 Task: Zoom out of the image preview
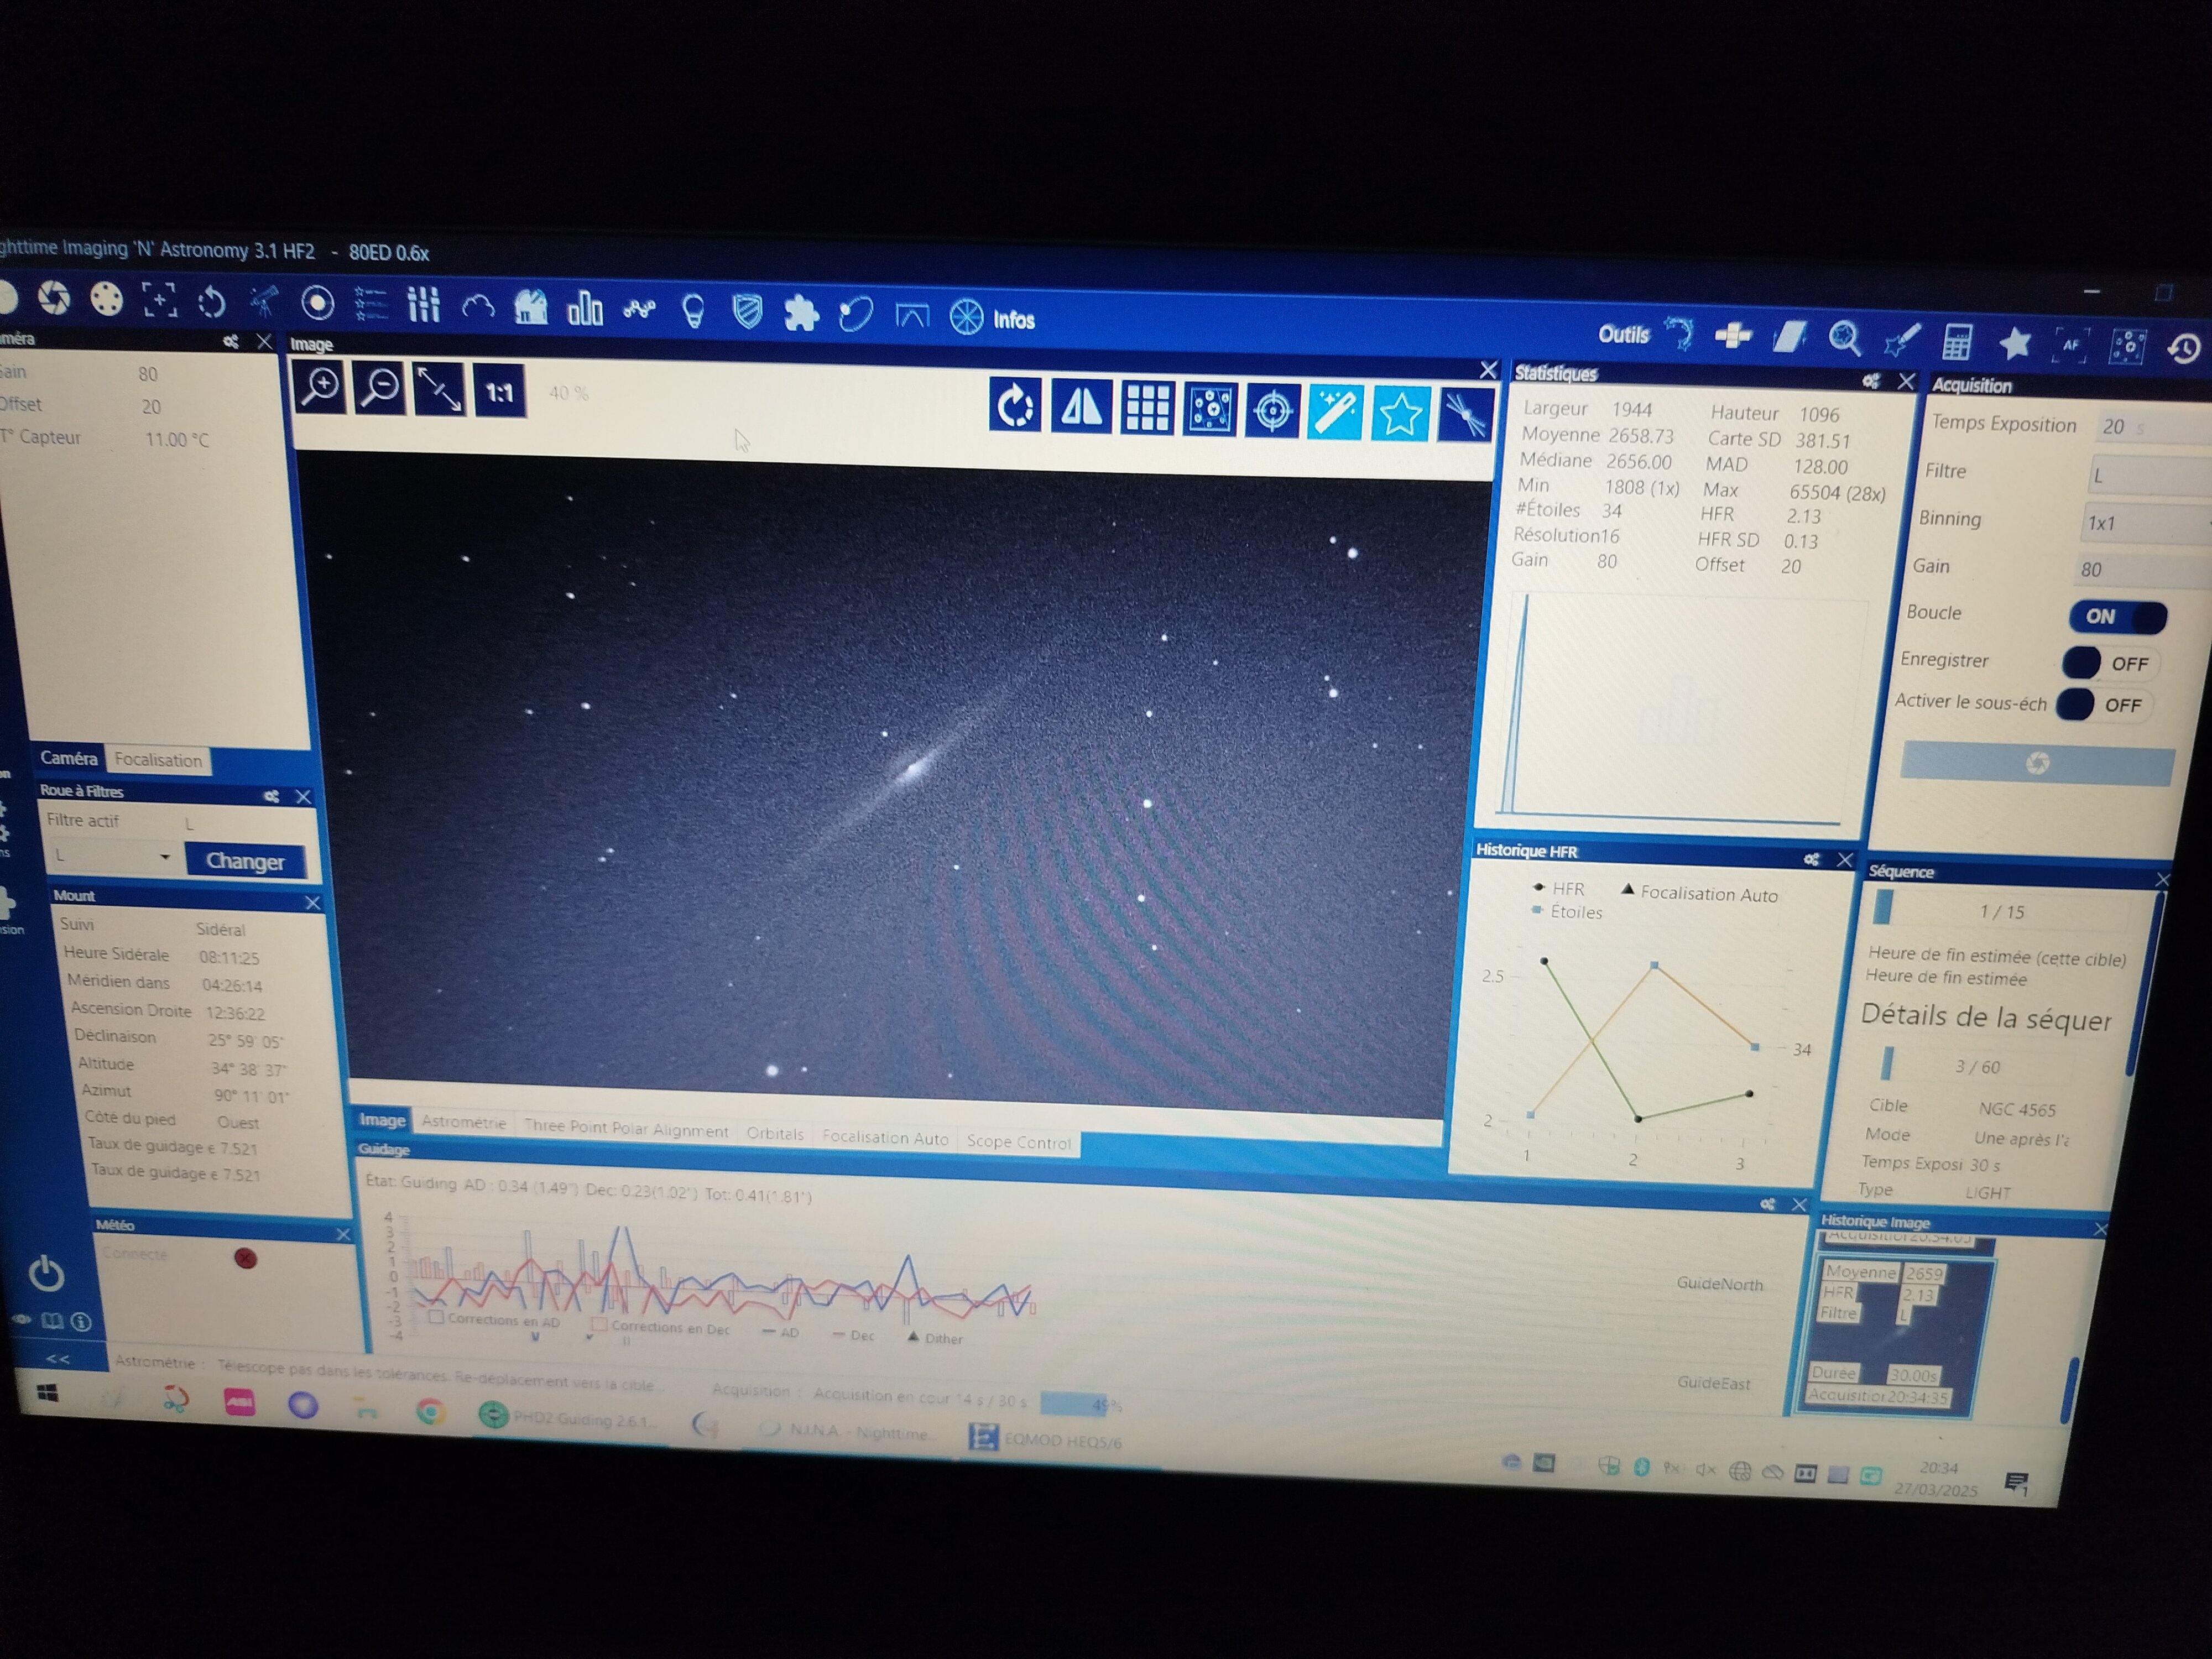(380, 388)
